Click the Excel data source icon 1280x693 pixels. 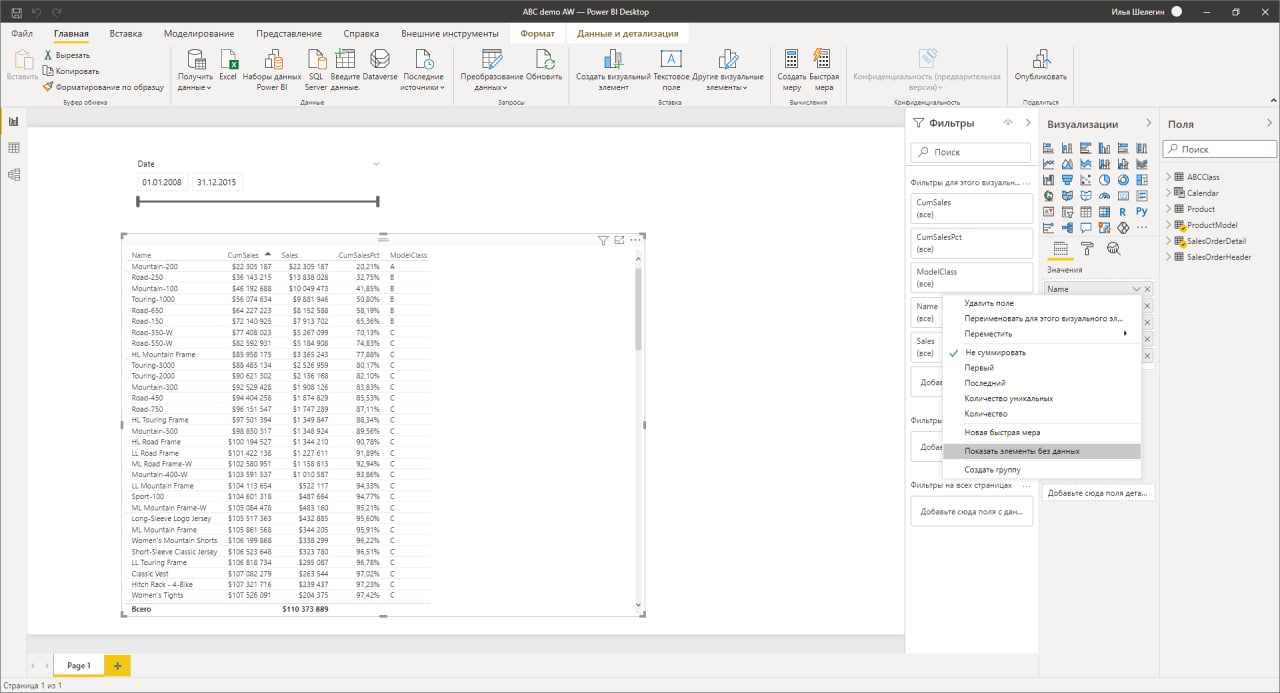pos(228,60)
